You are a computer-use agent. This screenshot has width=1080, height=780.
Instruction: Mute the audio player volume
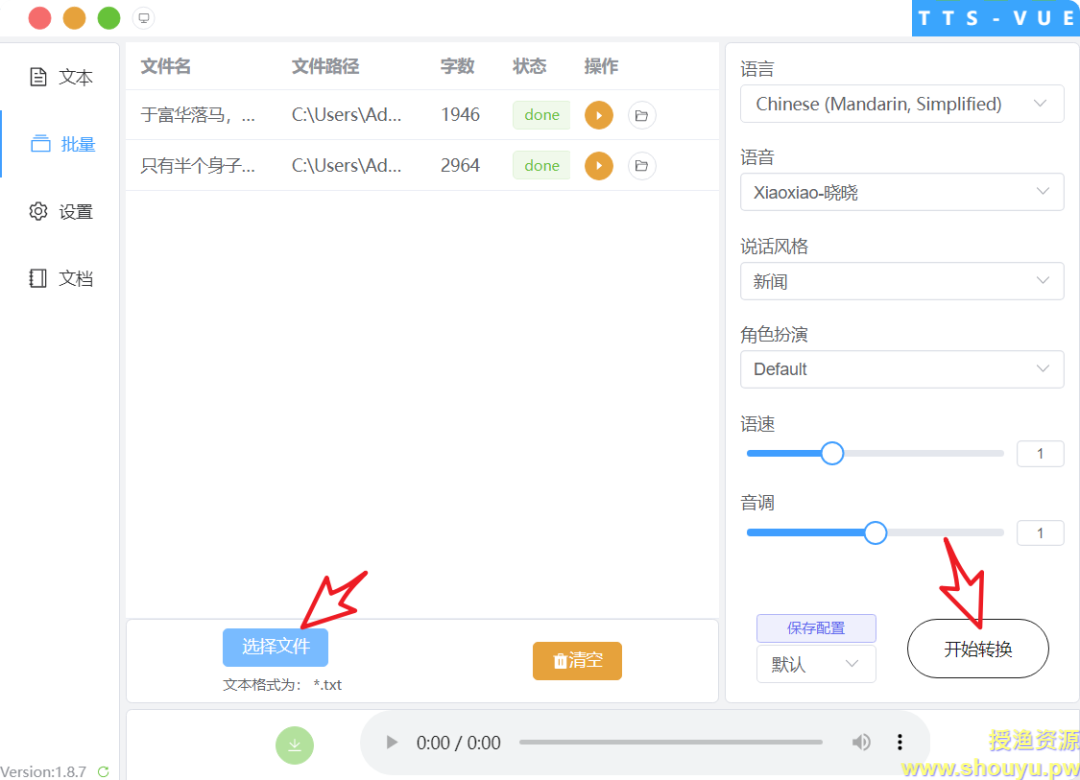tap(861, 742)
